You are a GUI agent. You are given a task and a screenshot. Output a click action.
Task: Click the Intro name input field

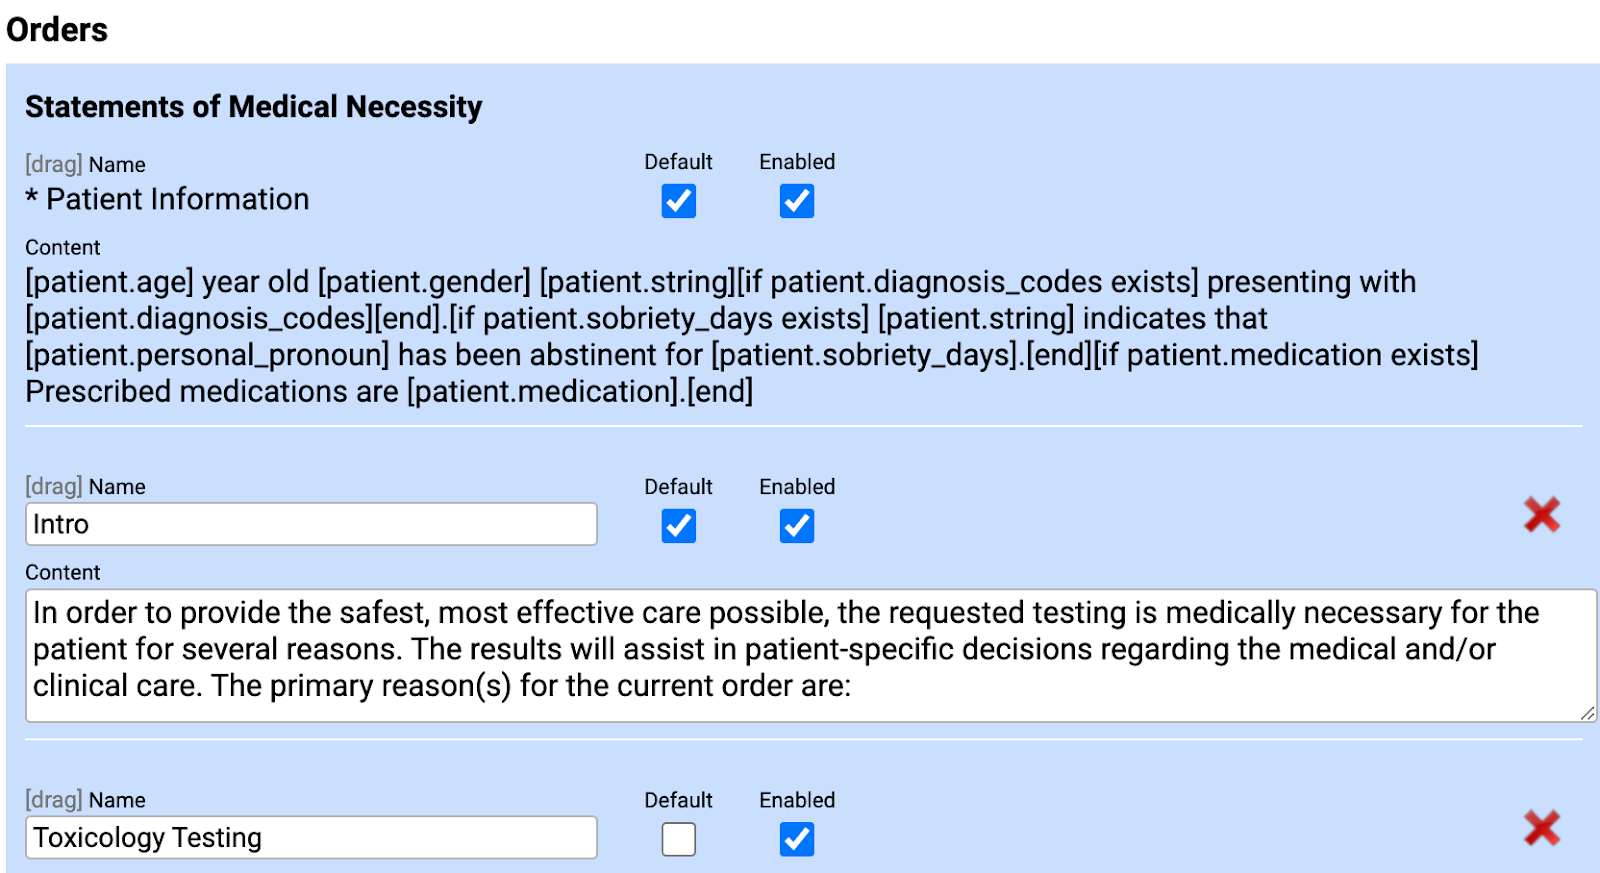[x=310, y=524]
